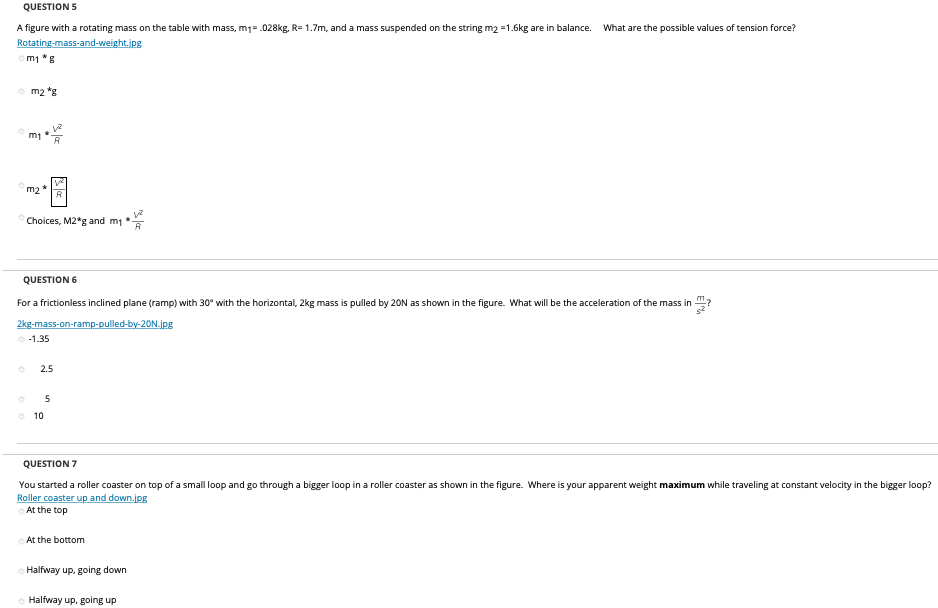Viewport: 938px width, 608px height.
Task: Choose 2.5 as the acceleration
Action: pyautogui.click(x=22, y=369)
